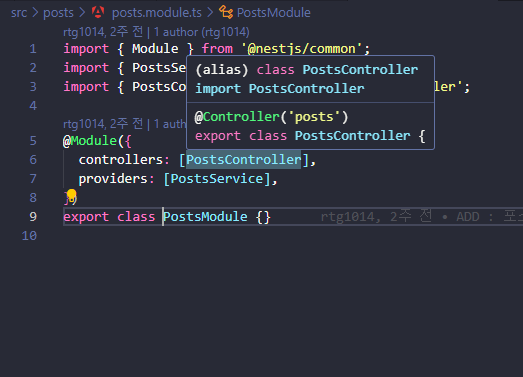Select the src breadcrumb segment
523x377 pixels.
point(19,13)
